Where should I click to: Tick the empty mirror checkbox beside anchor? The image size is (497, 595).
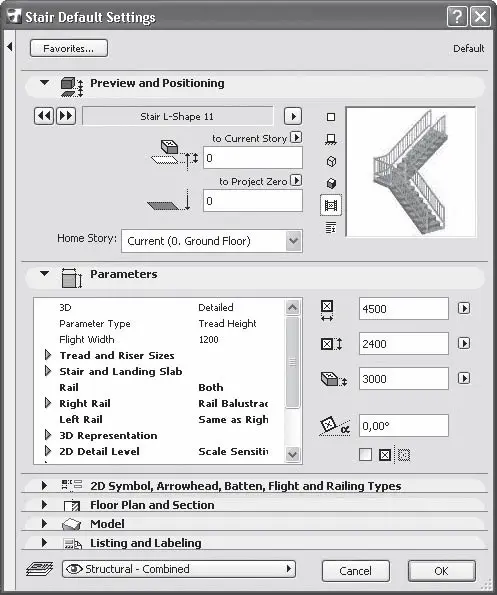click(x=365, y=454)
